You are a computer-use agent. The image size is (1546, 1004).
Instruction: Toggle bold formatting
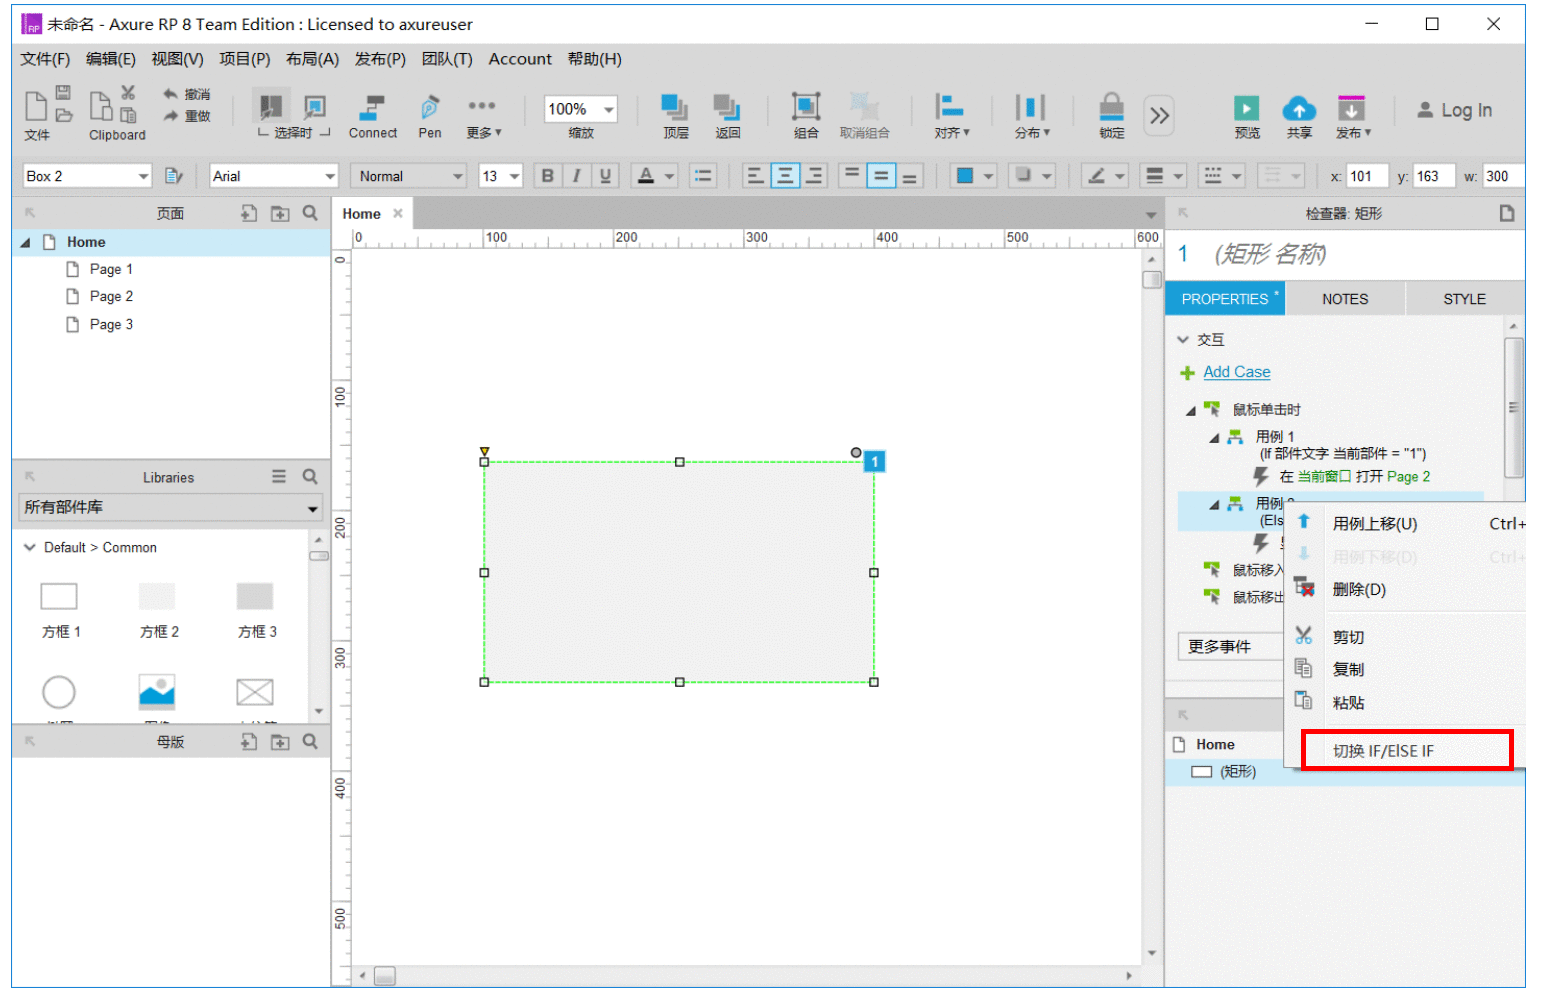(547, 176)
